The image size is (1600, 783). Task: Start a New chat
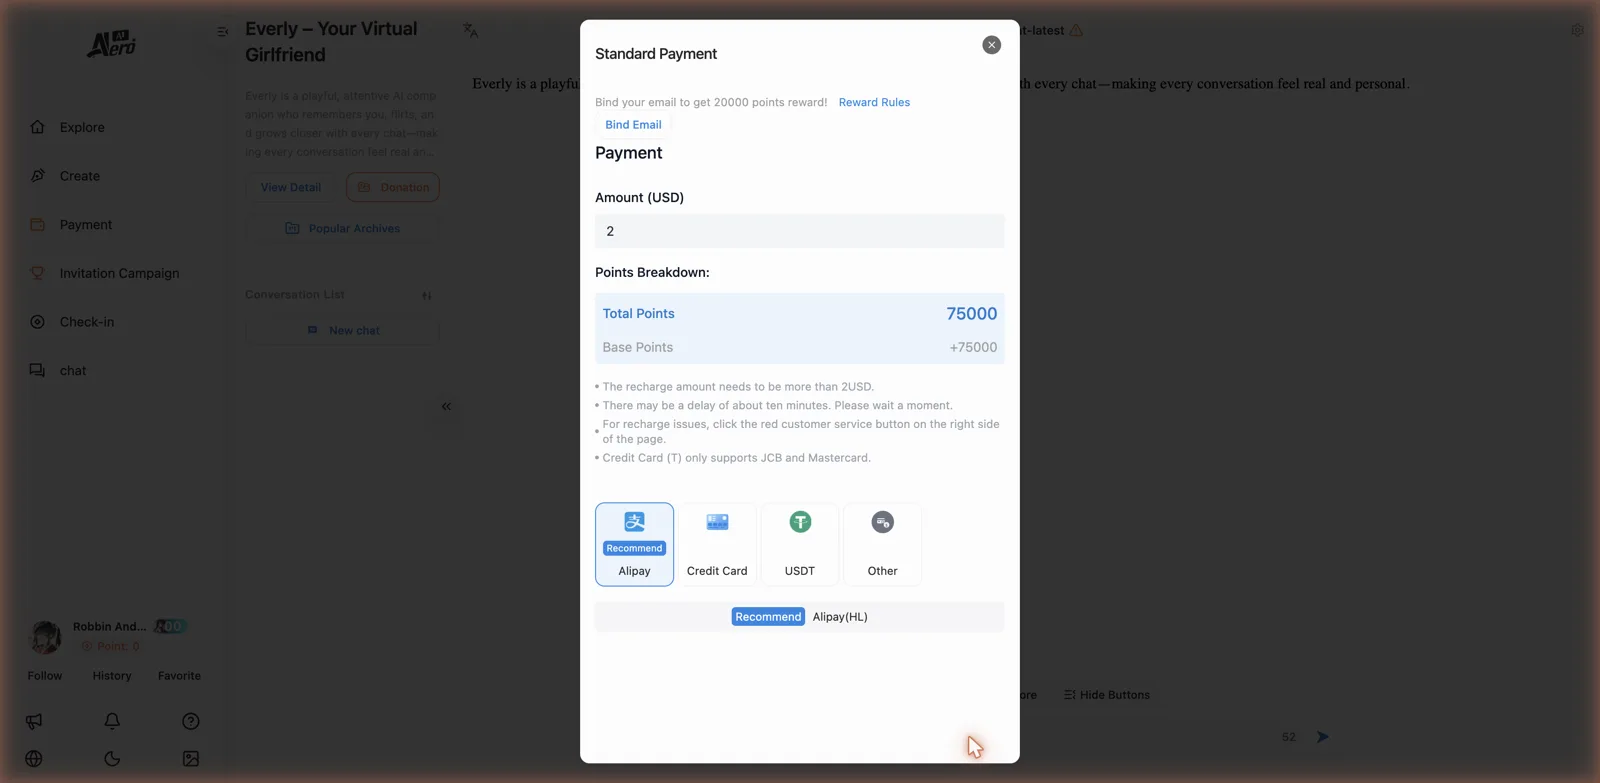click(342, 331)
